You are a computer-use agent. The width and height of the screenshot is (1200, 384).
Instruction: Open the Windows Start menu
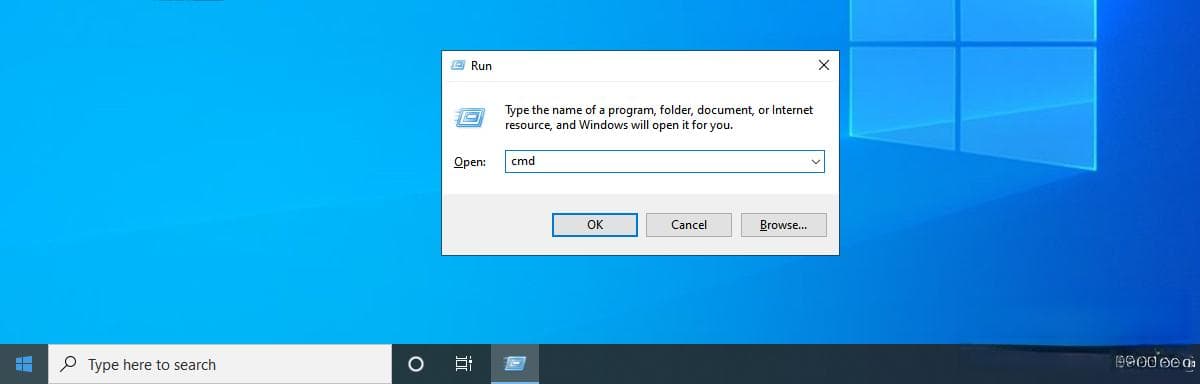click(24, 364)
